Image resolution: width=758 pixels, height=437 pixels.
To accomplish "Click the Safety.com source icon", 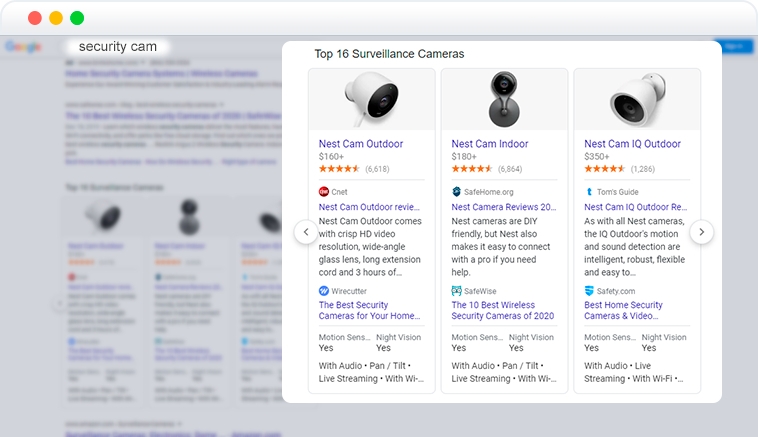I will (589, 291).
